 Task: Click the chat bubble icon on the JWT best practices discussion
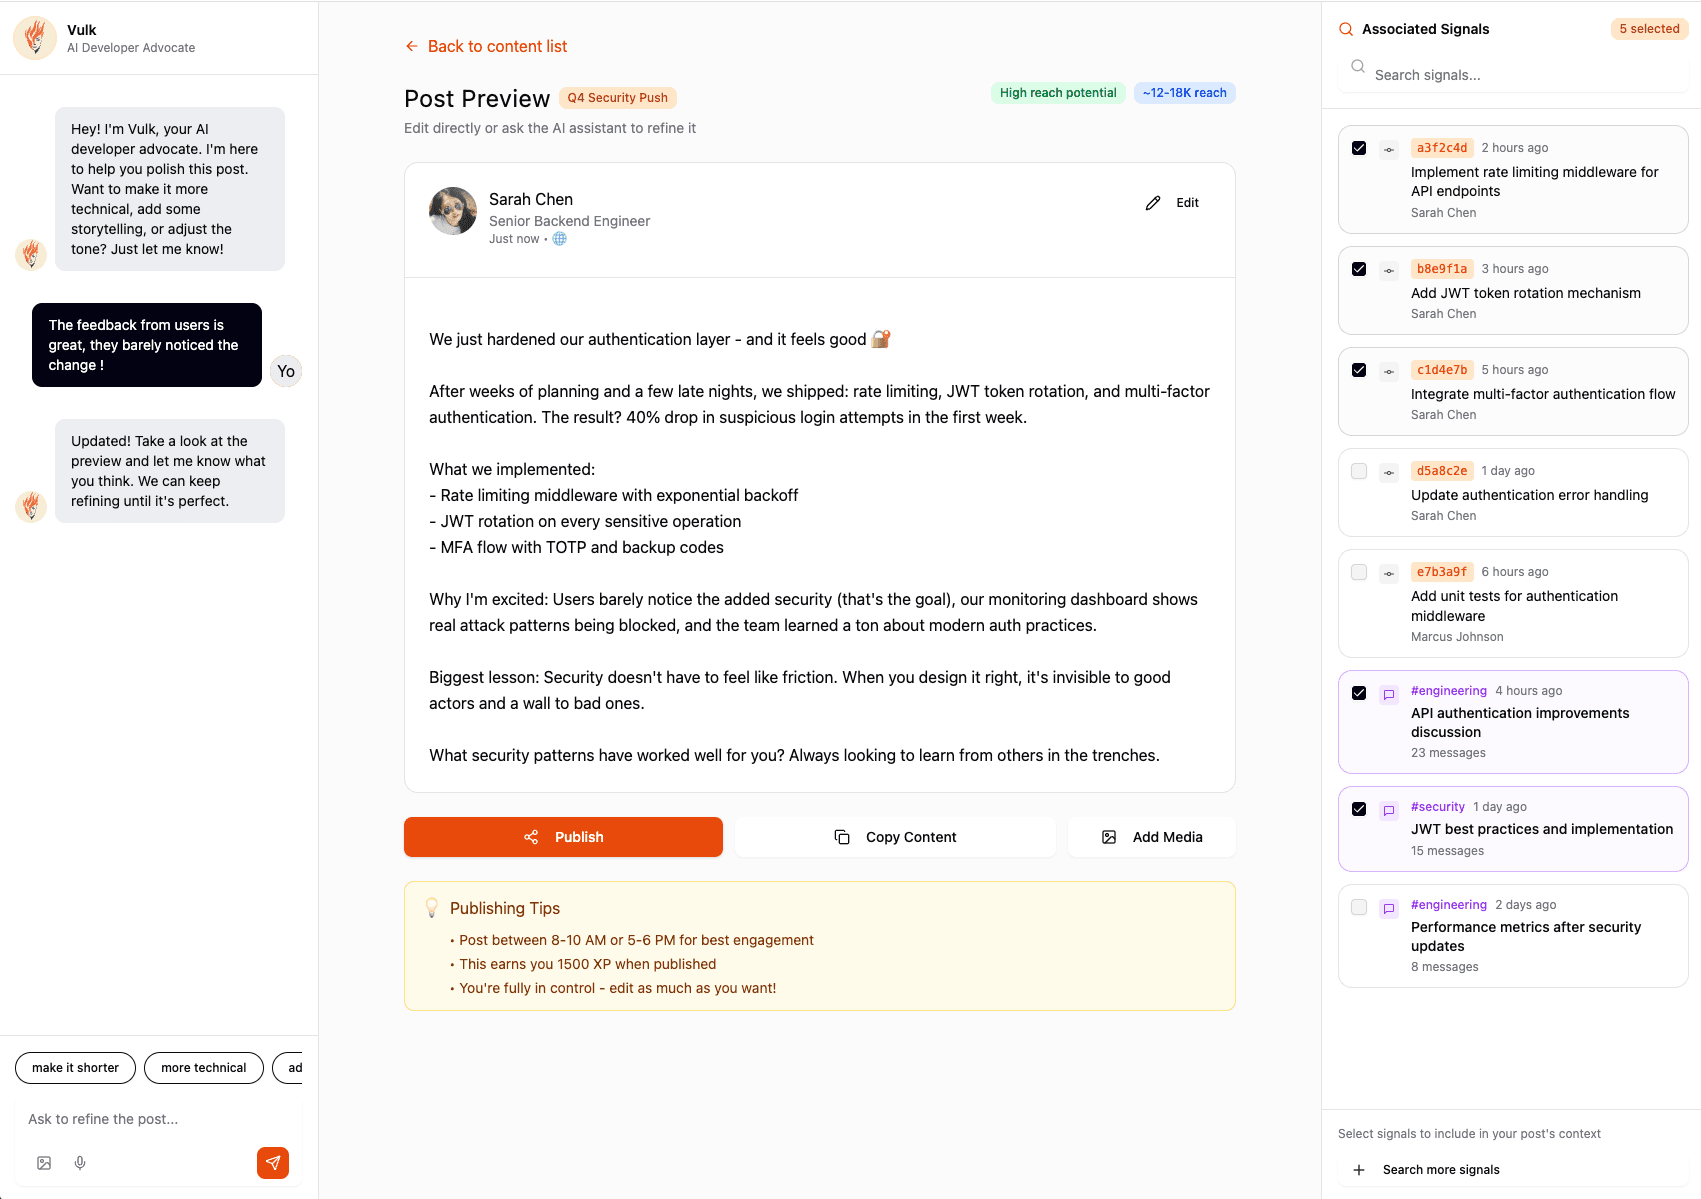[1389, 810]
